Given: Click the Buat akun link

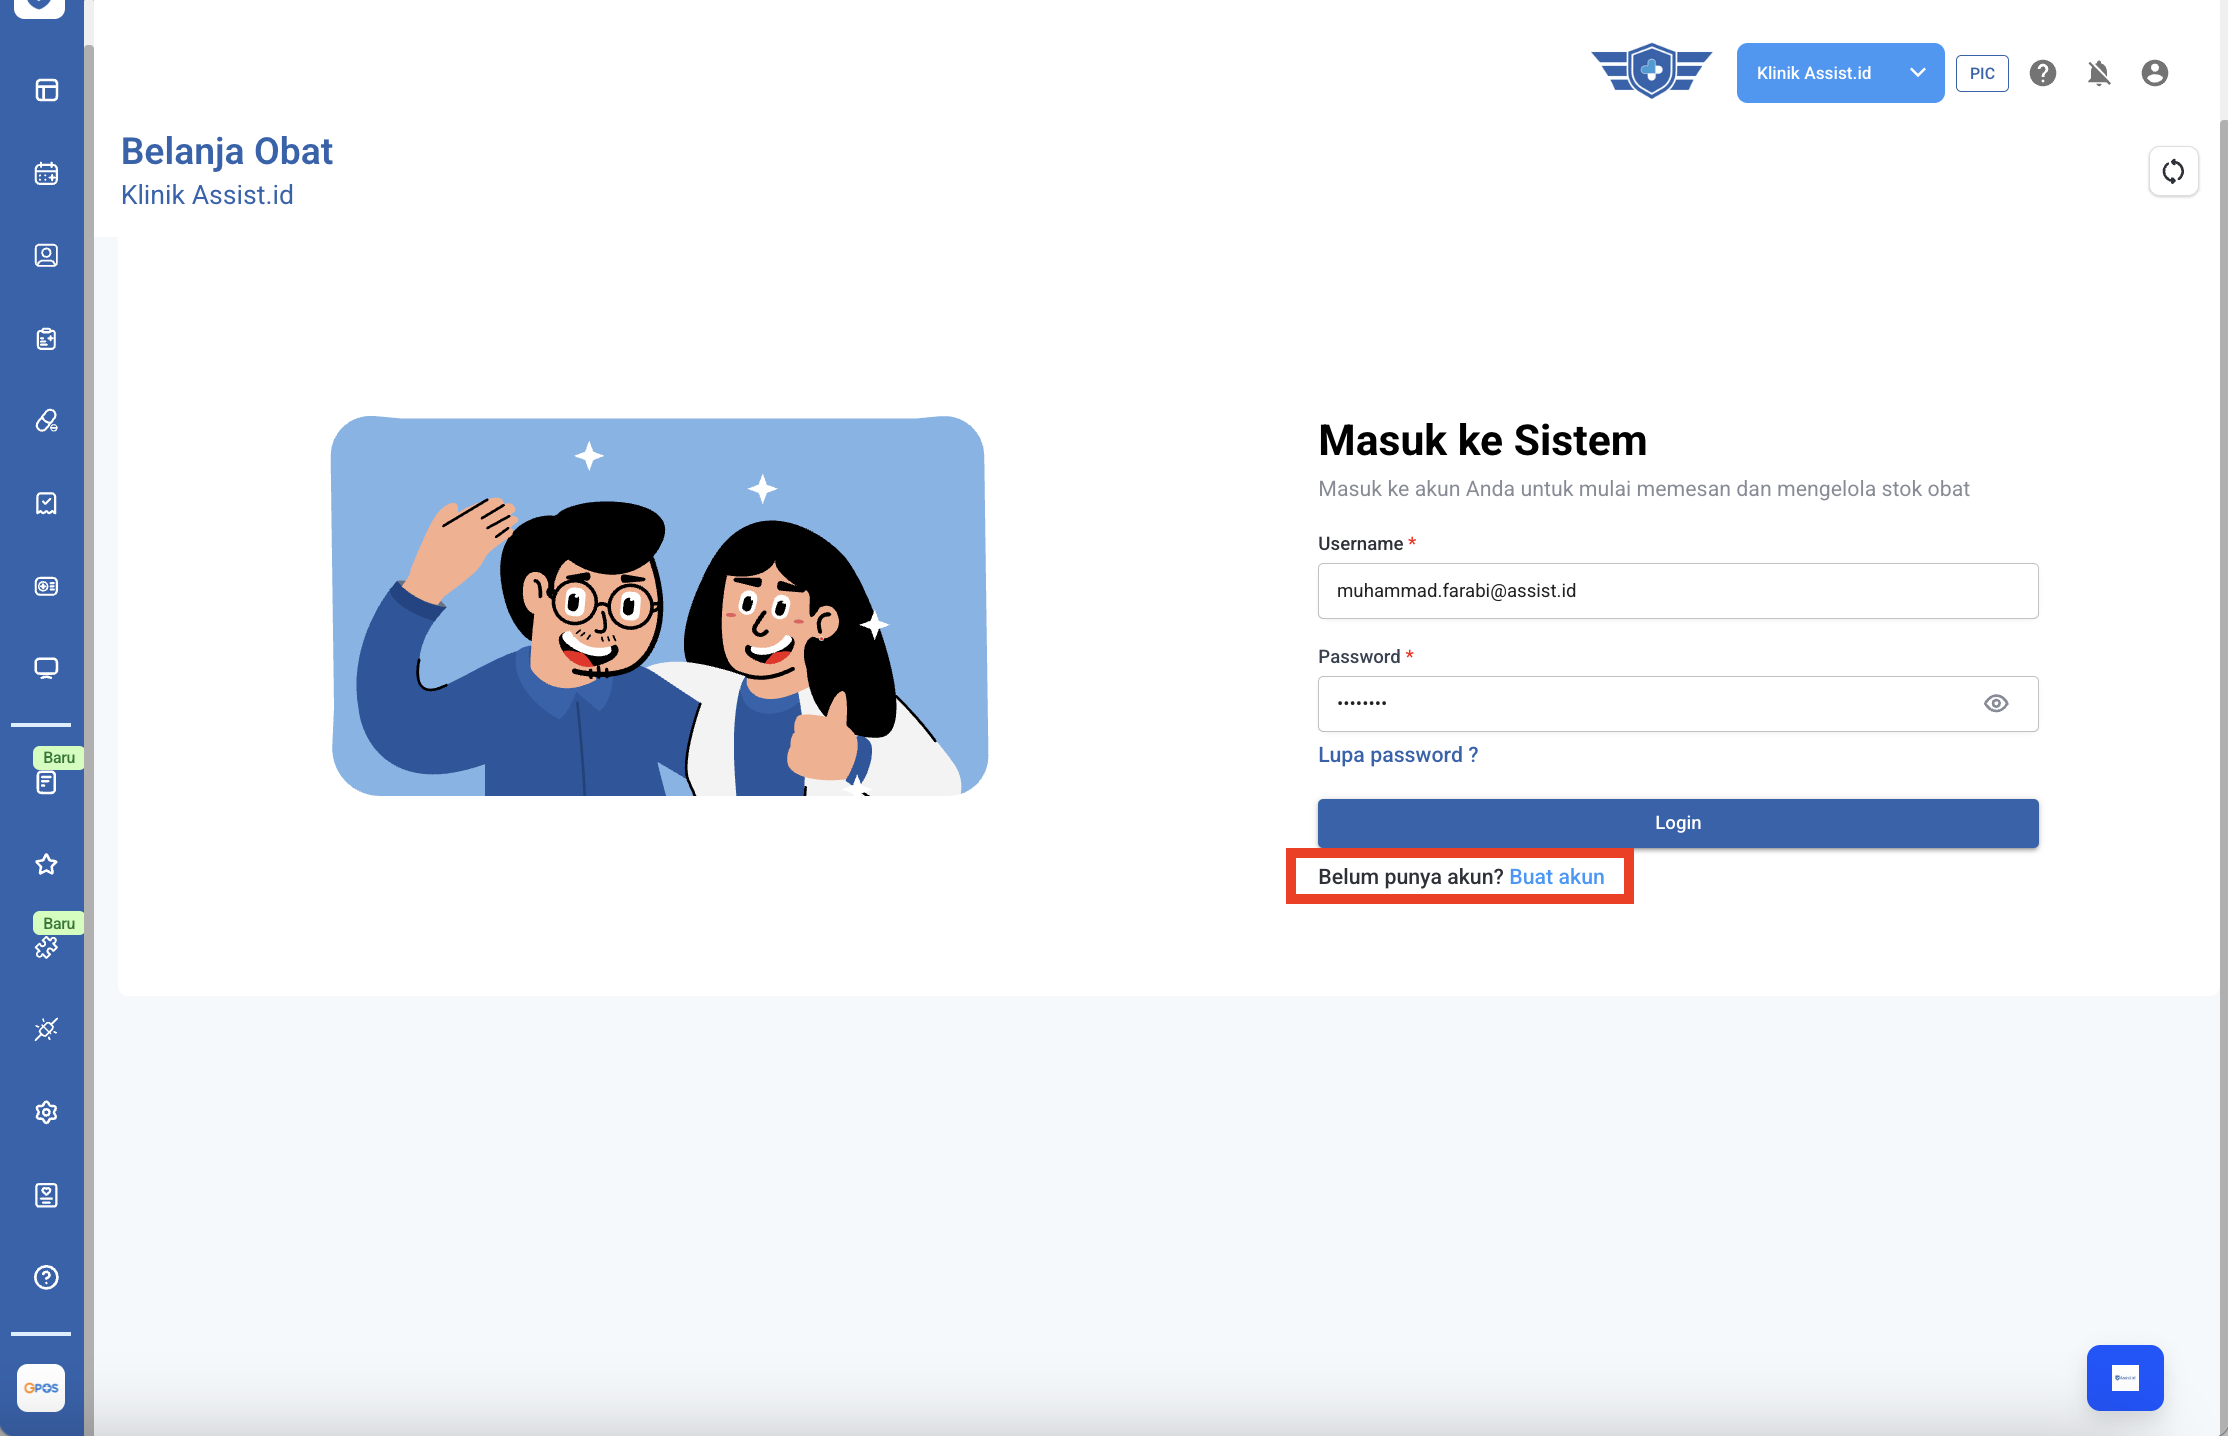Looking at the screenshot, I should pyautogui.click(x=1556, y=877).
